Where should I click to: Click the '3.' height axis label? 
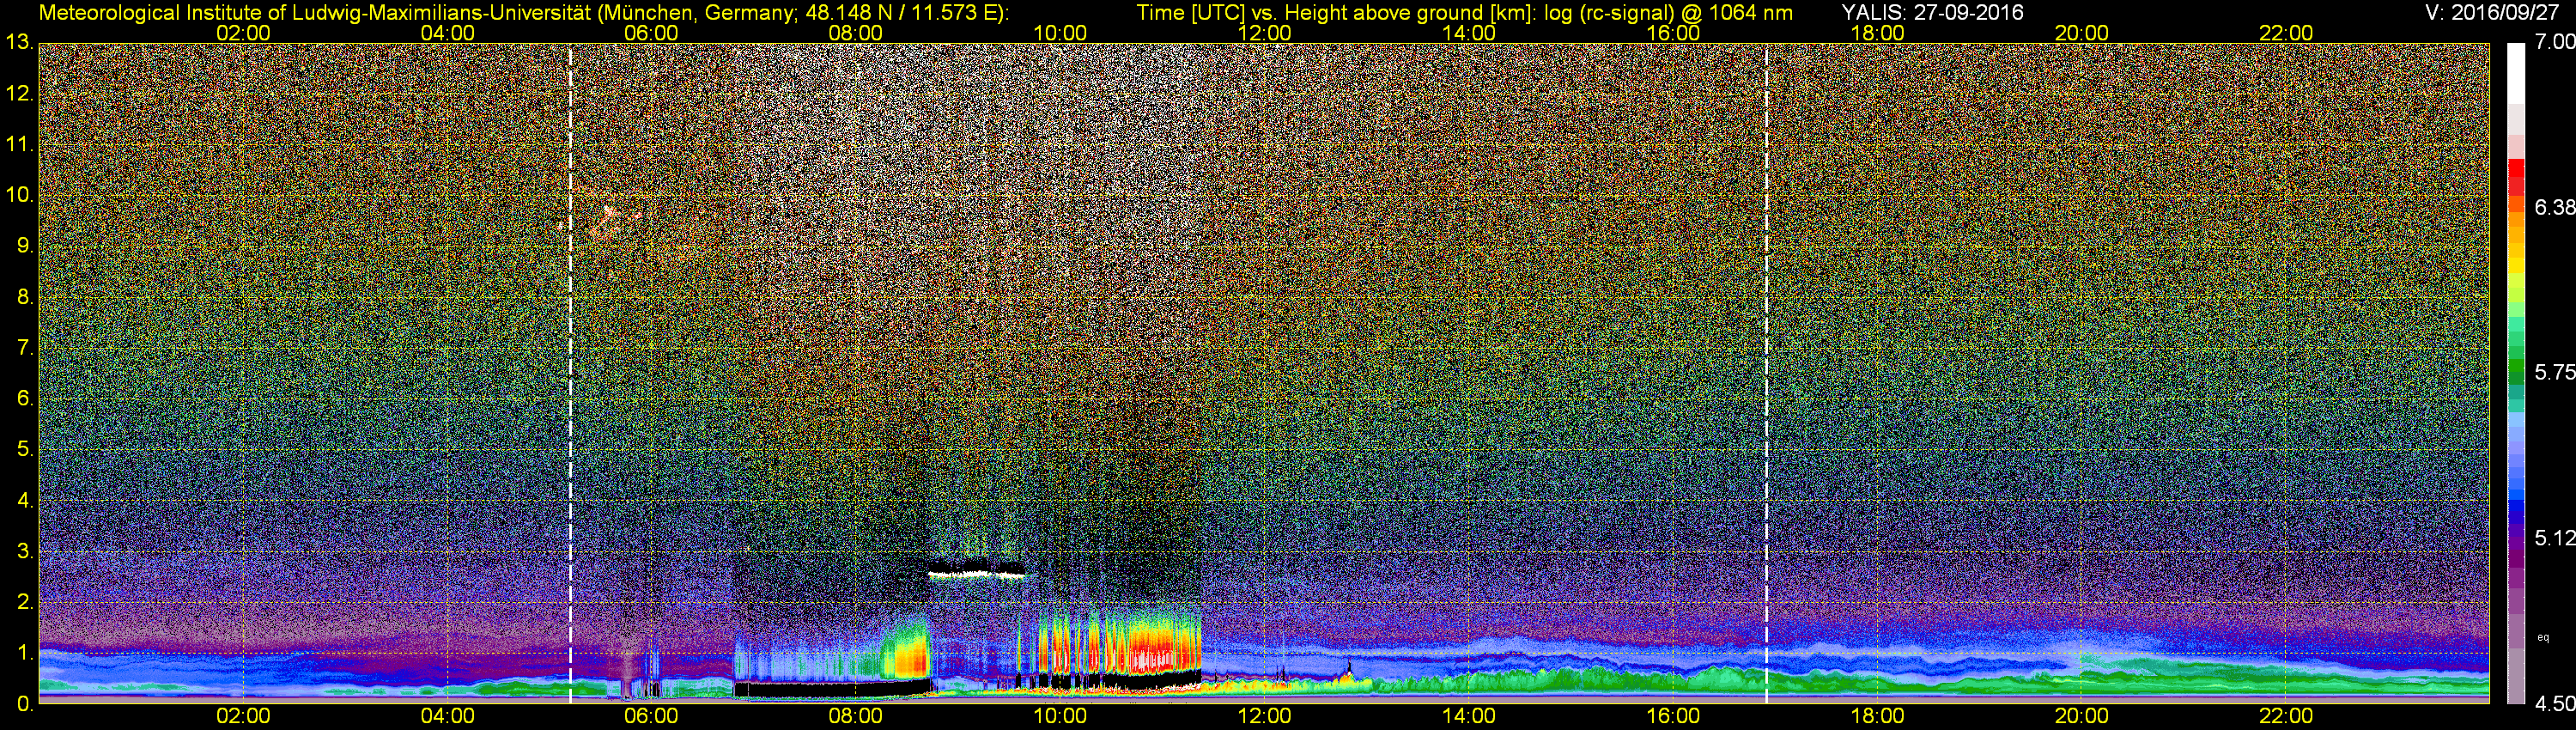25,551
